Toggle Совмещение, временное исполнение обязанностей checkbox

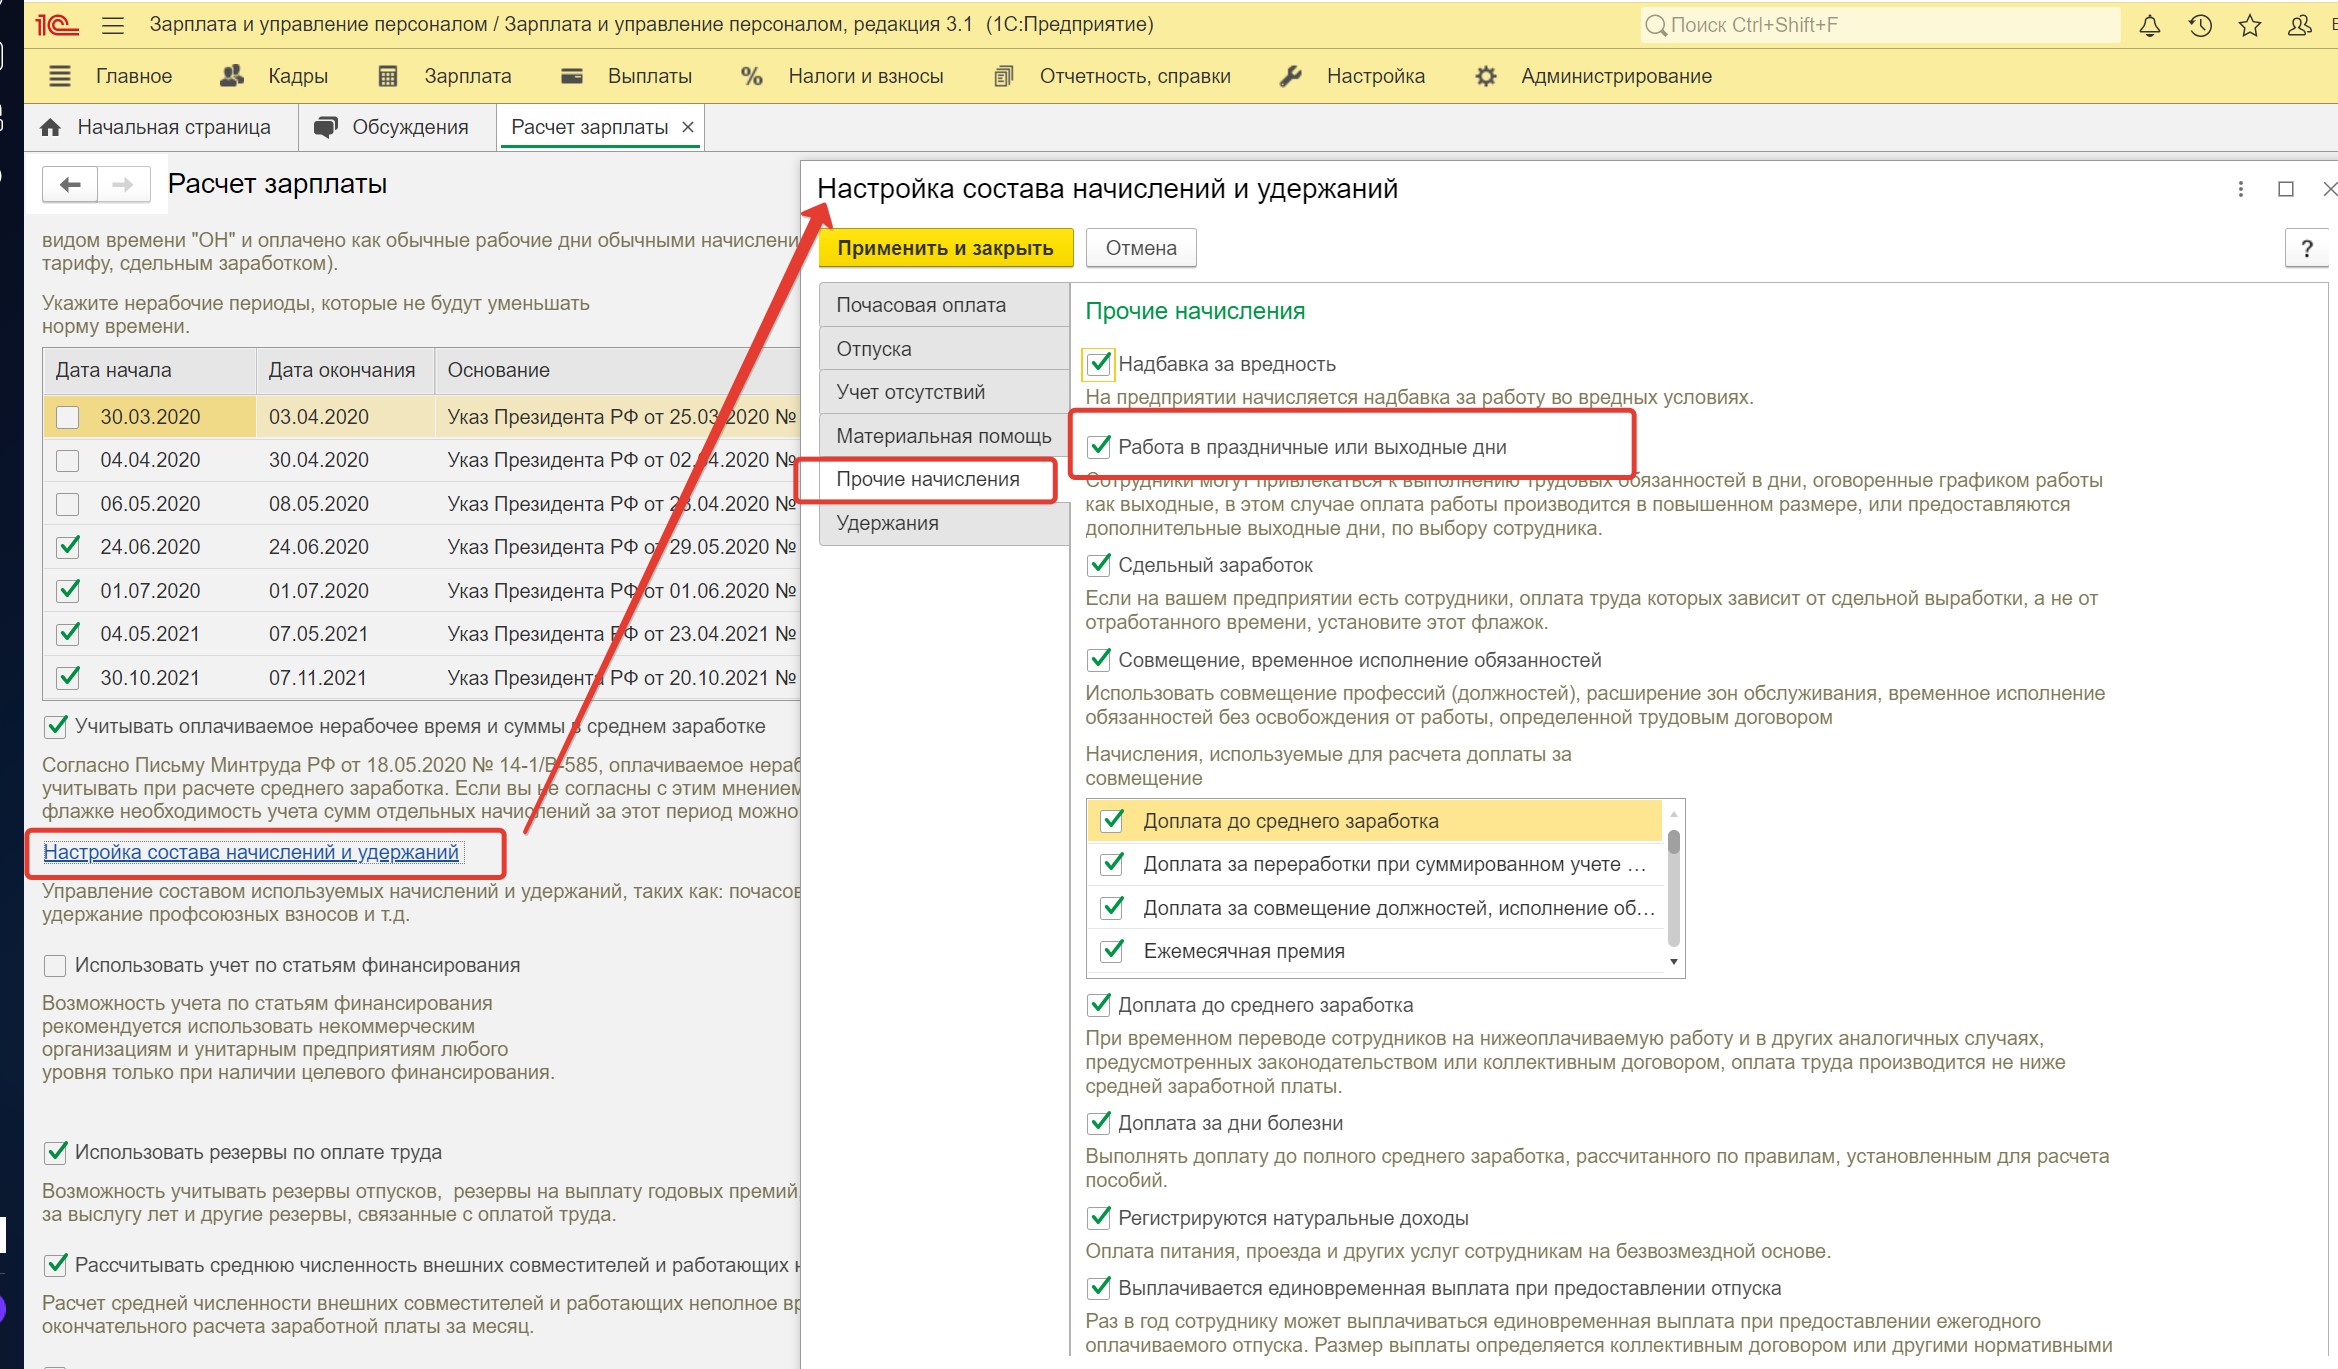1099,659
